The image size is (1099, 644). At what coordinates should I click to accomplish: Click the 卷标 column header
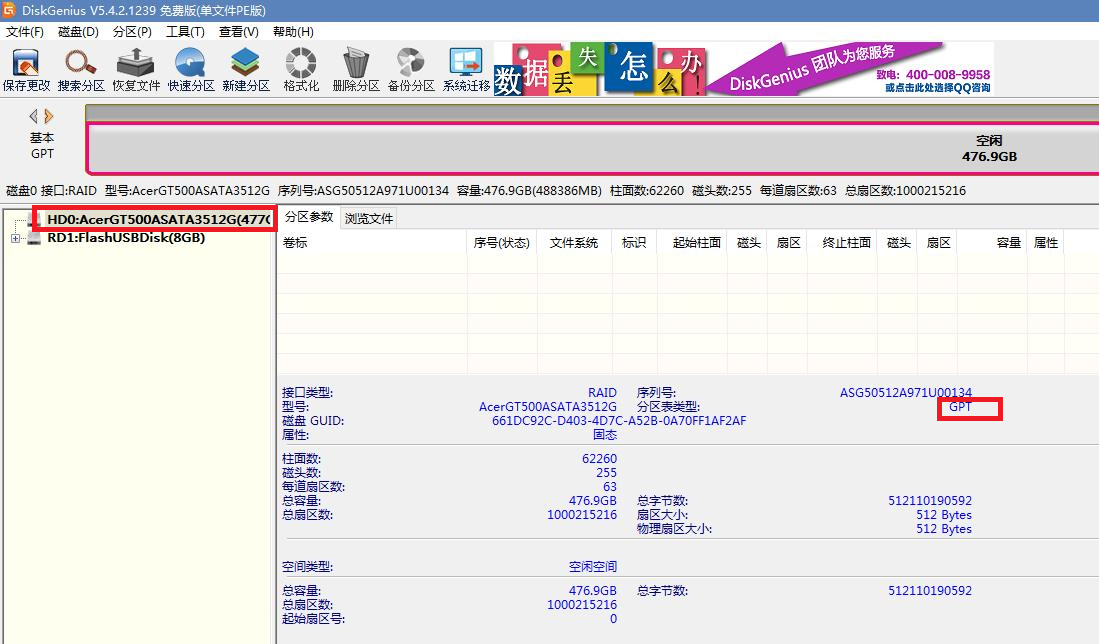pos(372,242)
